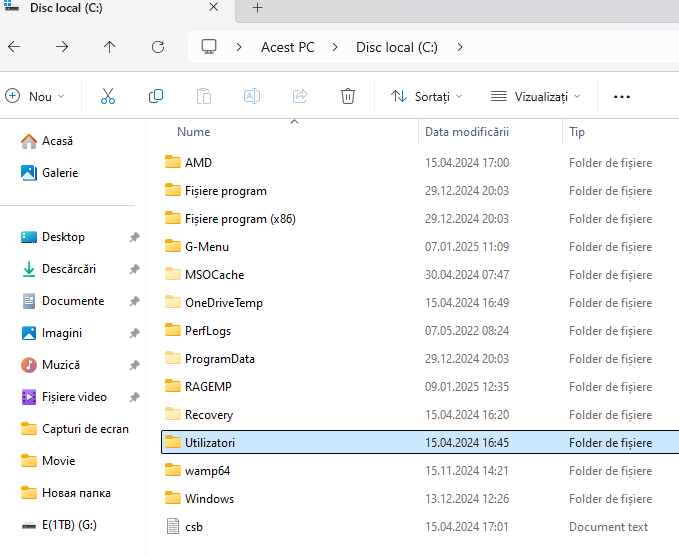Open the E(1TB) (G:) drive in sidebar
Image resolution: width=679 pixels, height=557 pixels.
tap(68, 525)
